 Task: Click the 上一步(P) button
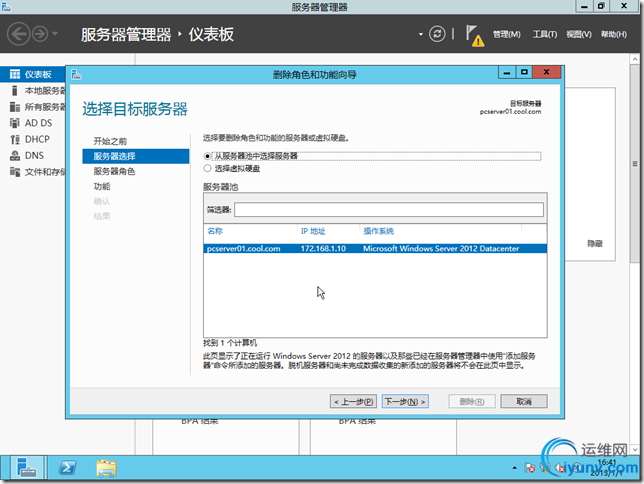pyautogui.click(x=353, y=401)
